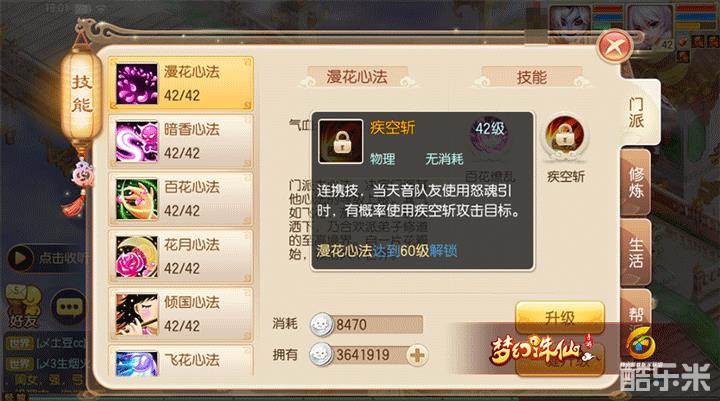
Task: Open the 好友 friends icon
Action: pyautogui.click(x=23, y=306)
